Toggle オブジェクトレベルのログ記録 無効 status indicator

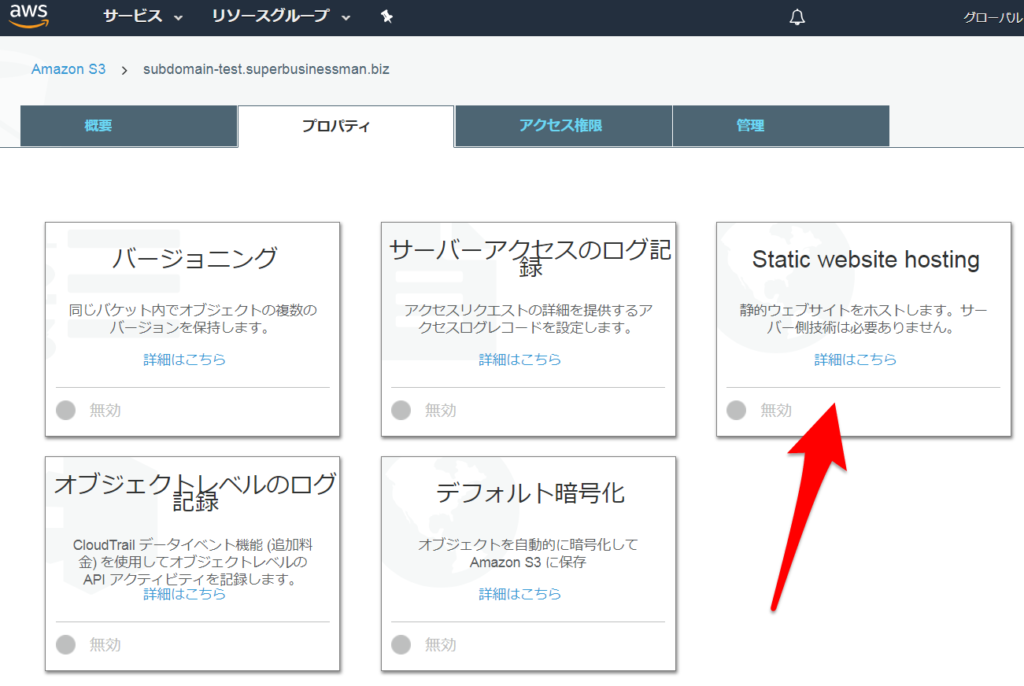click(65, 645)
